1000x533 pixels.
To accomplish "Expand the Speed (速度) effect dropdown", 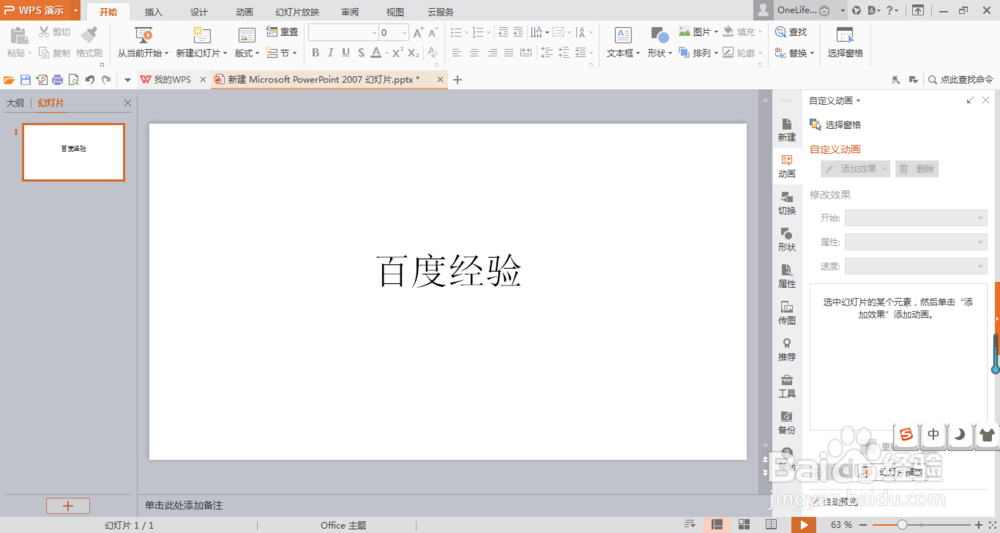I will click(x=980, y=266).
